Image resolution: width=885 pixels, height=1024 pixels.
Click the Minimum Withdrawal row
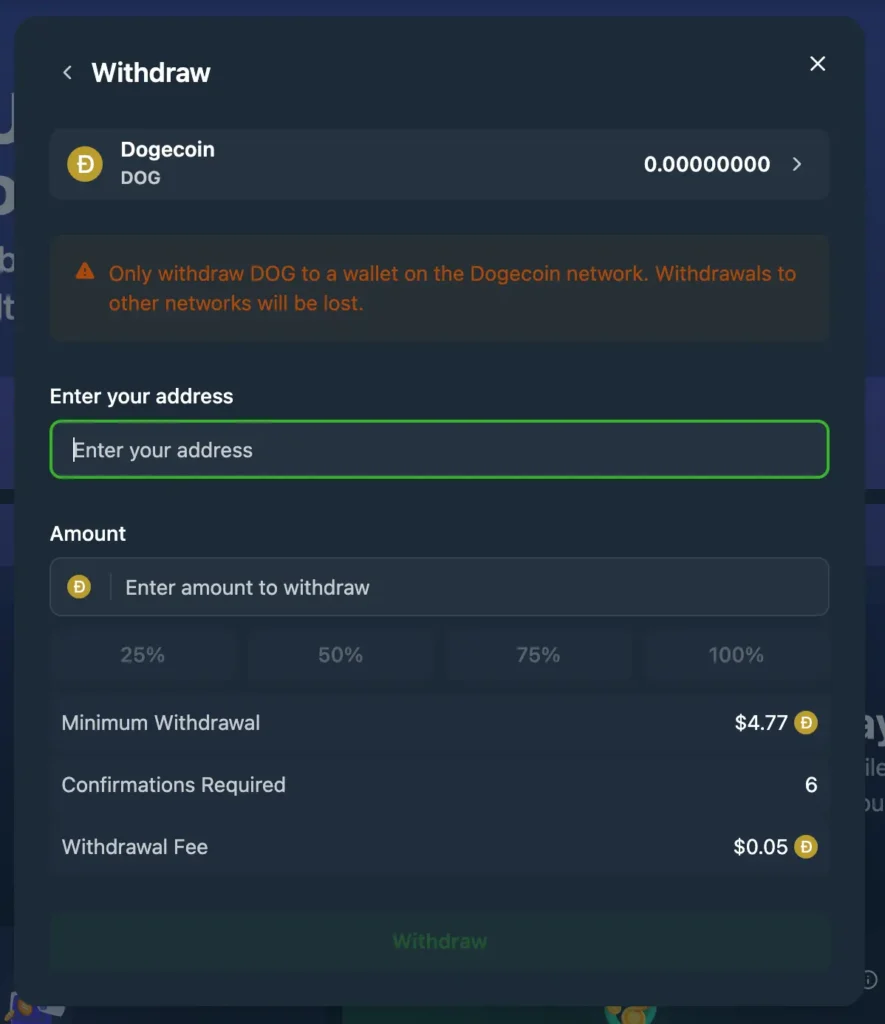coord(440,722)
